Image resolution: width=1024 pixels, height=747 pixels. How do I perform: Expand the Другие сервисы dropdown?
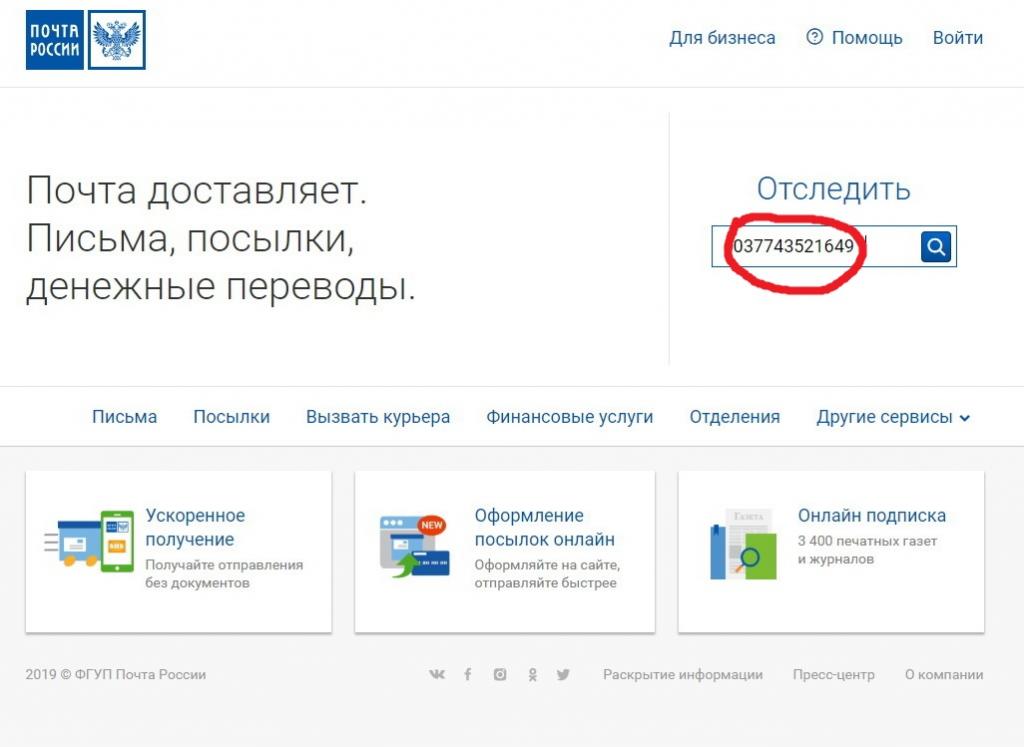click(x=893, y=417)
